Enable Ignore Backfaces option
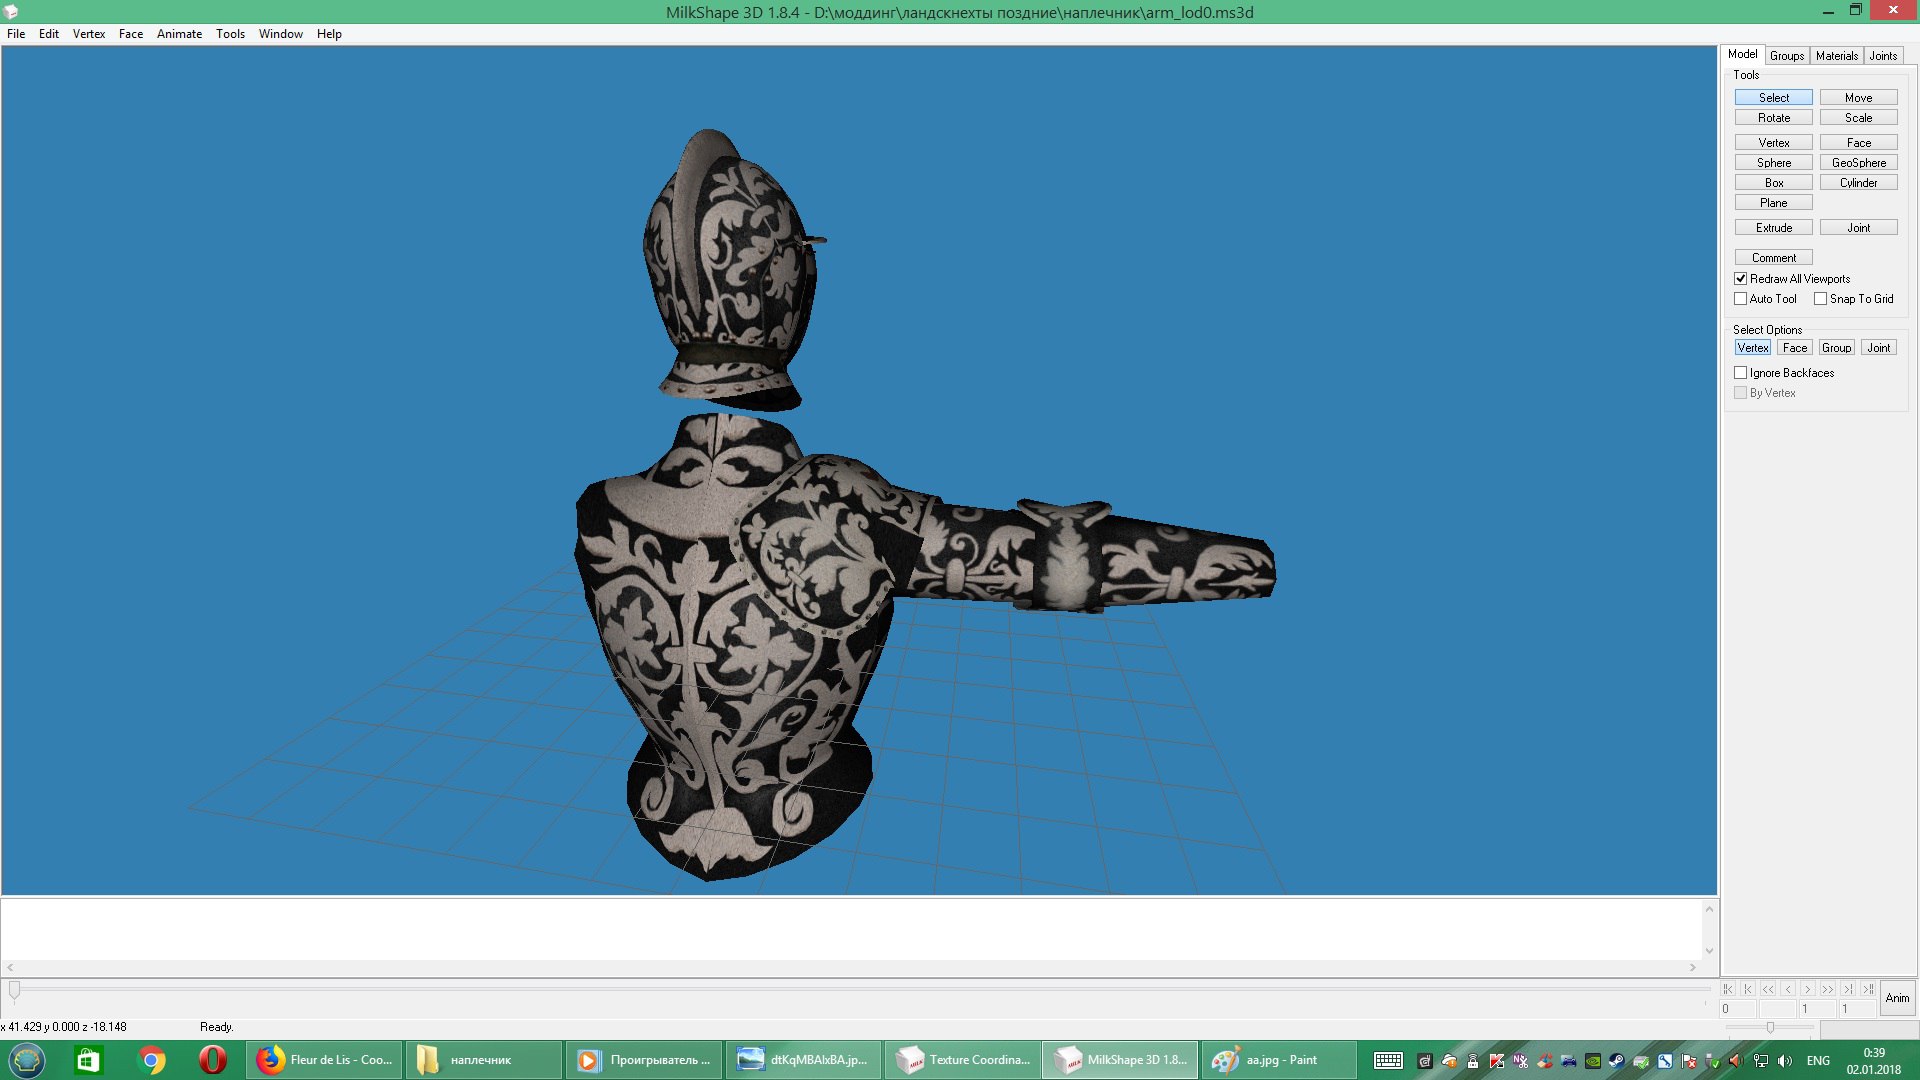 (x=1741, y=373)
